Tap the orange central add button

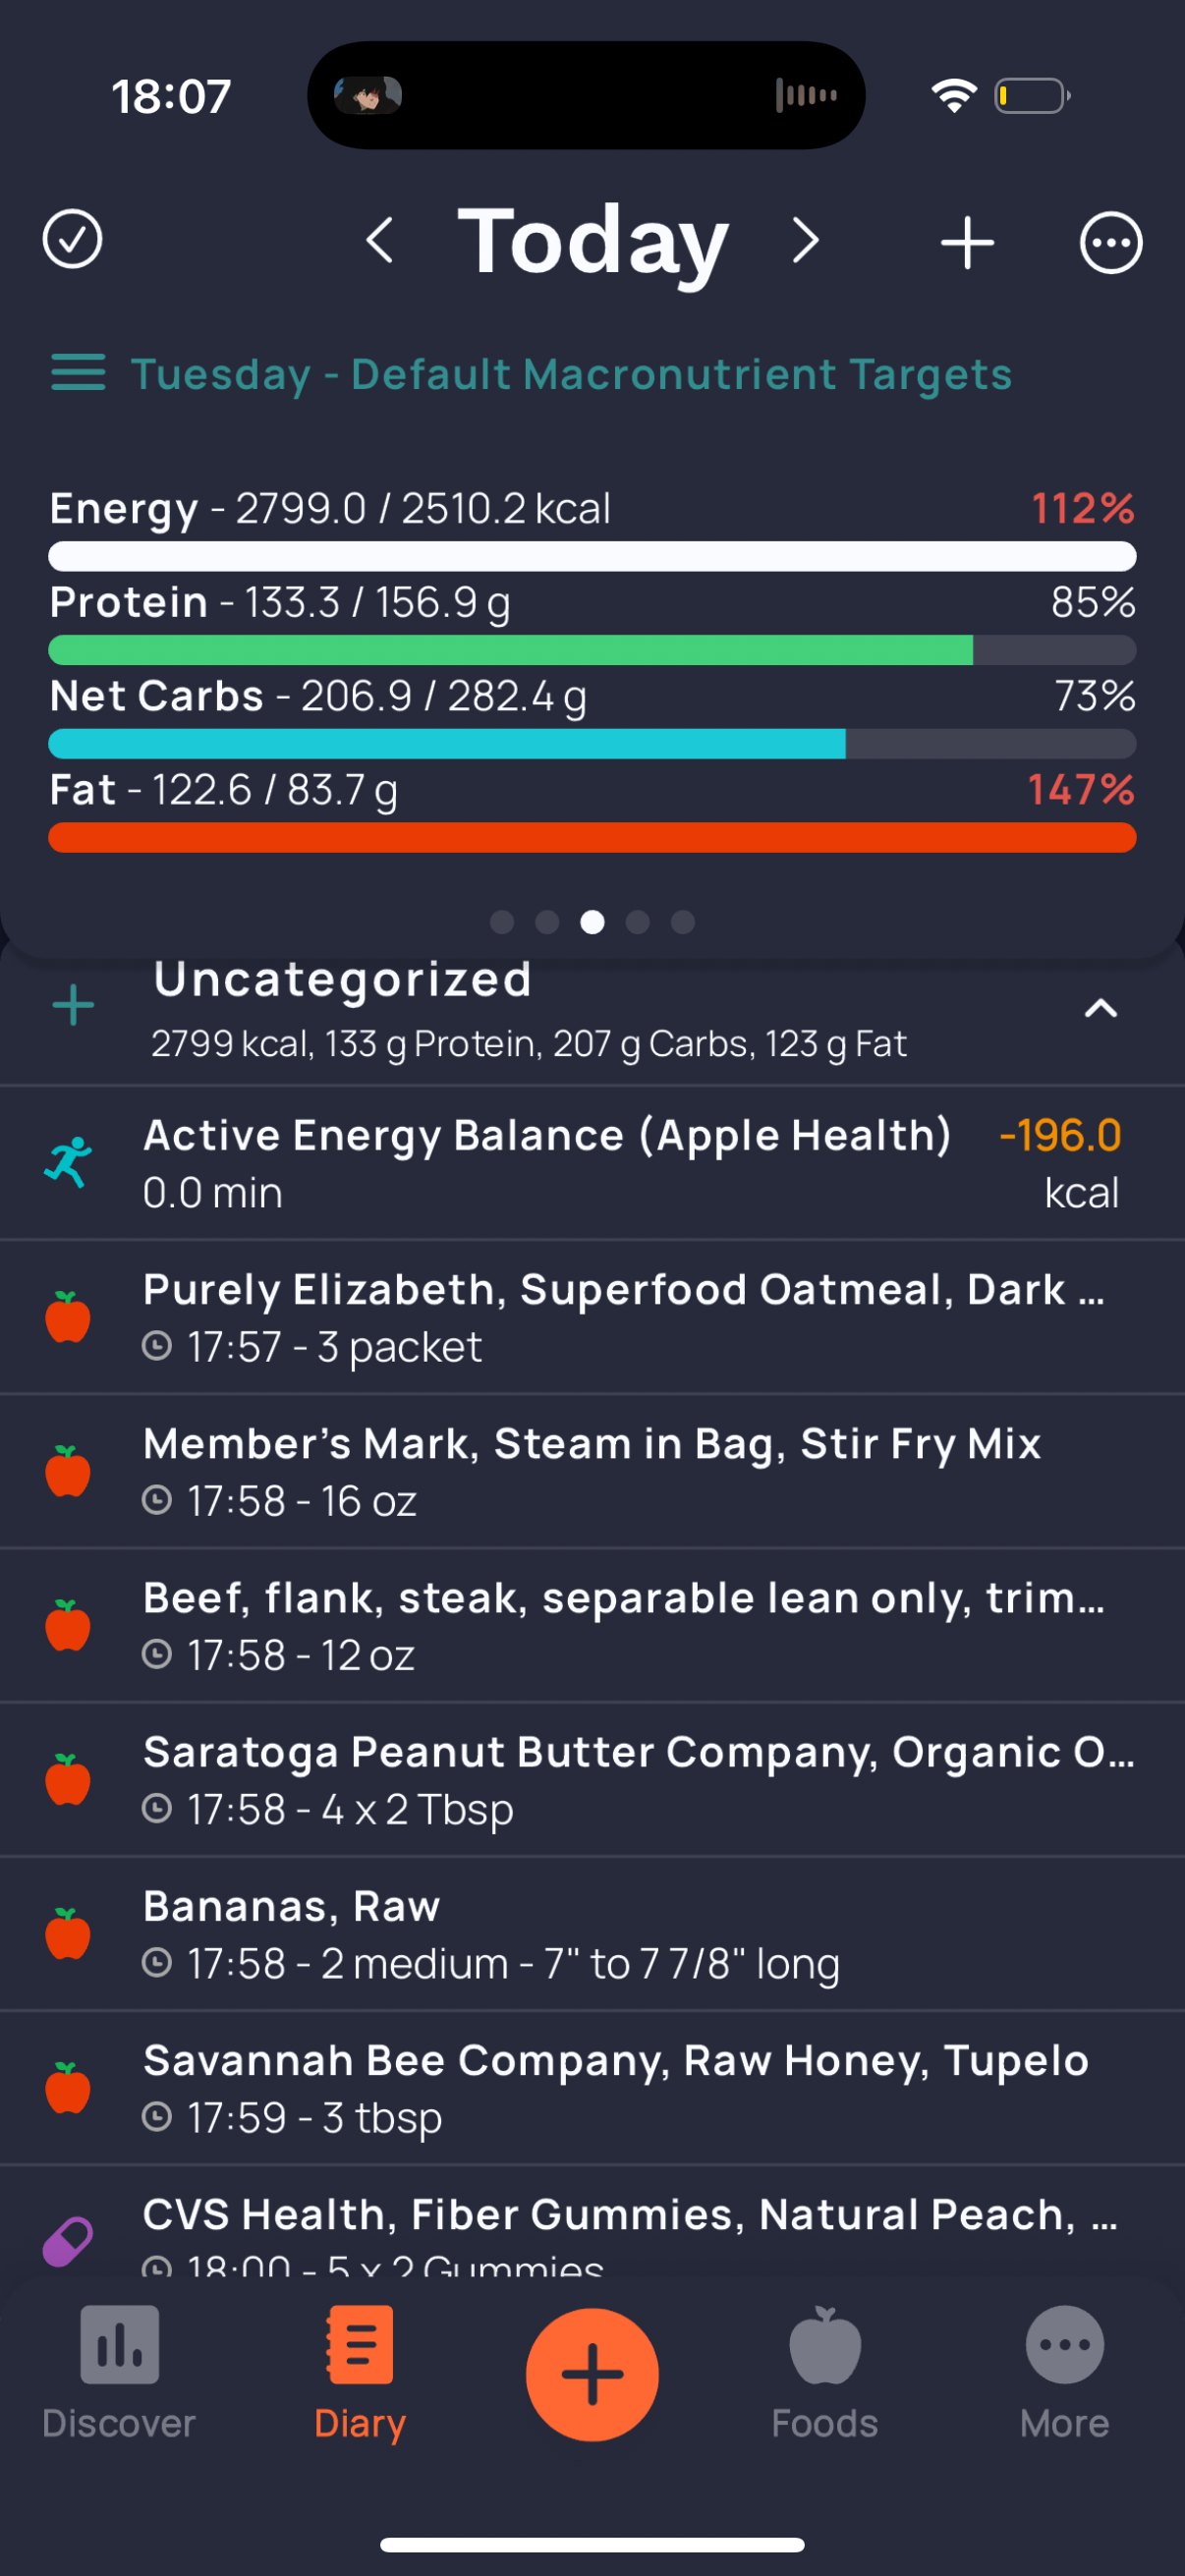click(x=592, y=2374)
